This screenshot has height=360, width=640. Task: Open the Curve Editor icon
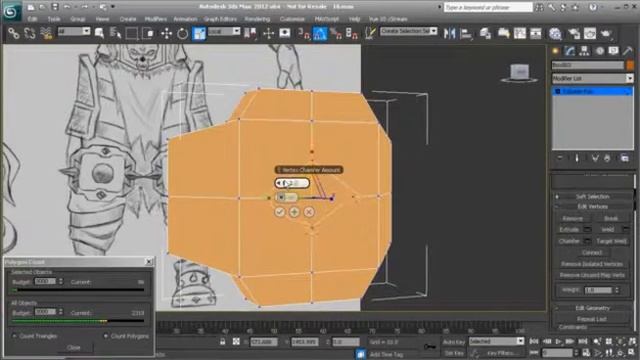(520, 33)
